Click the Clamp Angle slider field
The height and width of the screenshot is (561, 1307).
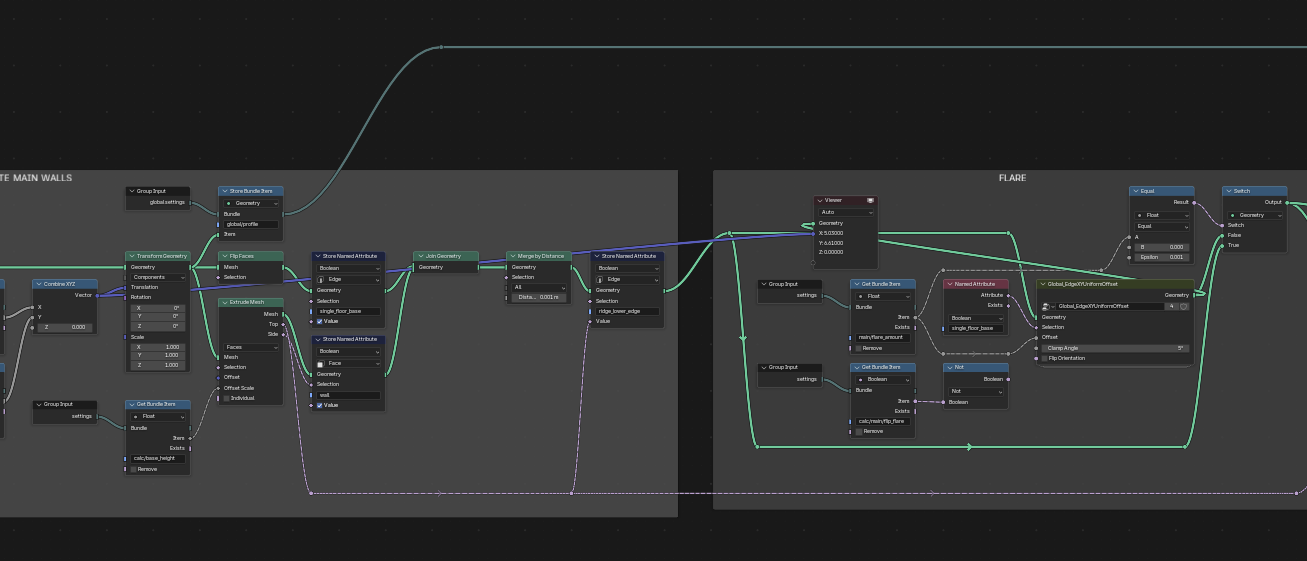1115,348
